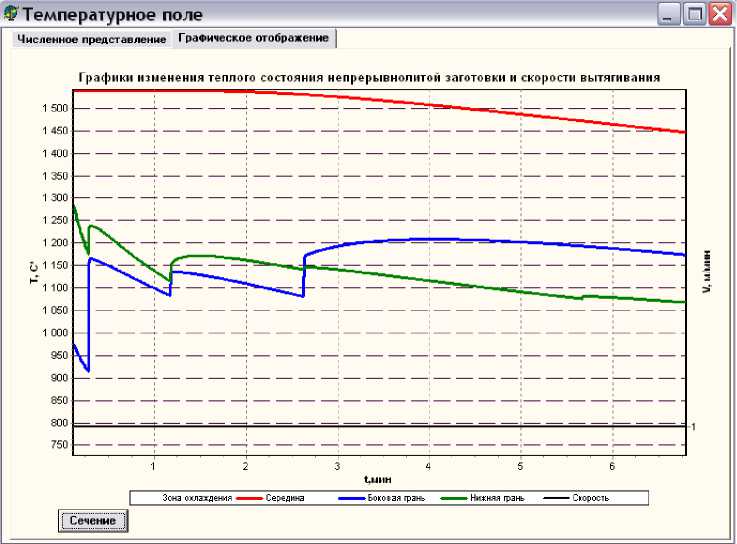Click the app icon in title bar
The image size is (737, 544).
tap(10, 14)
